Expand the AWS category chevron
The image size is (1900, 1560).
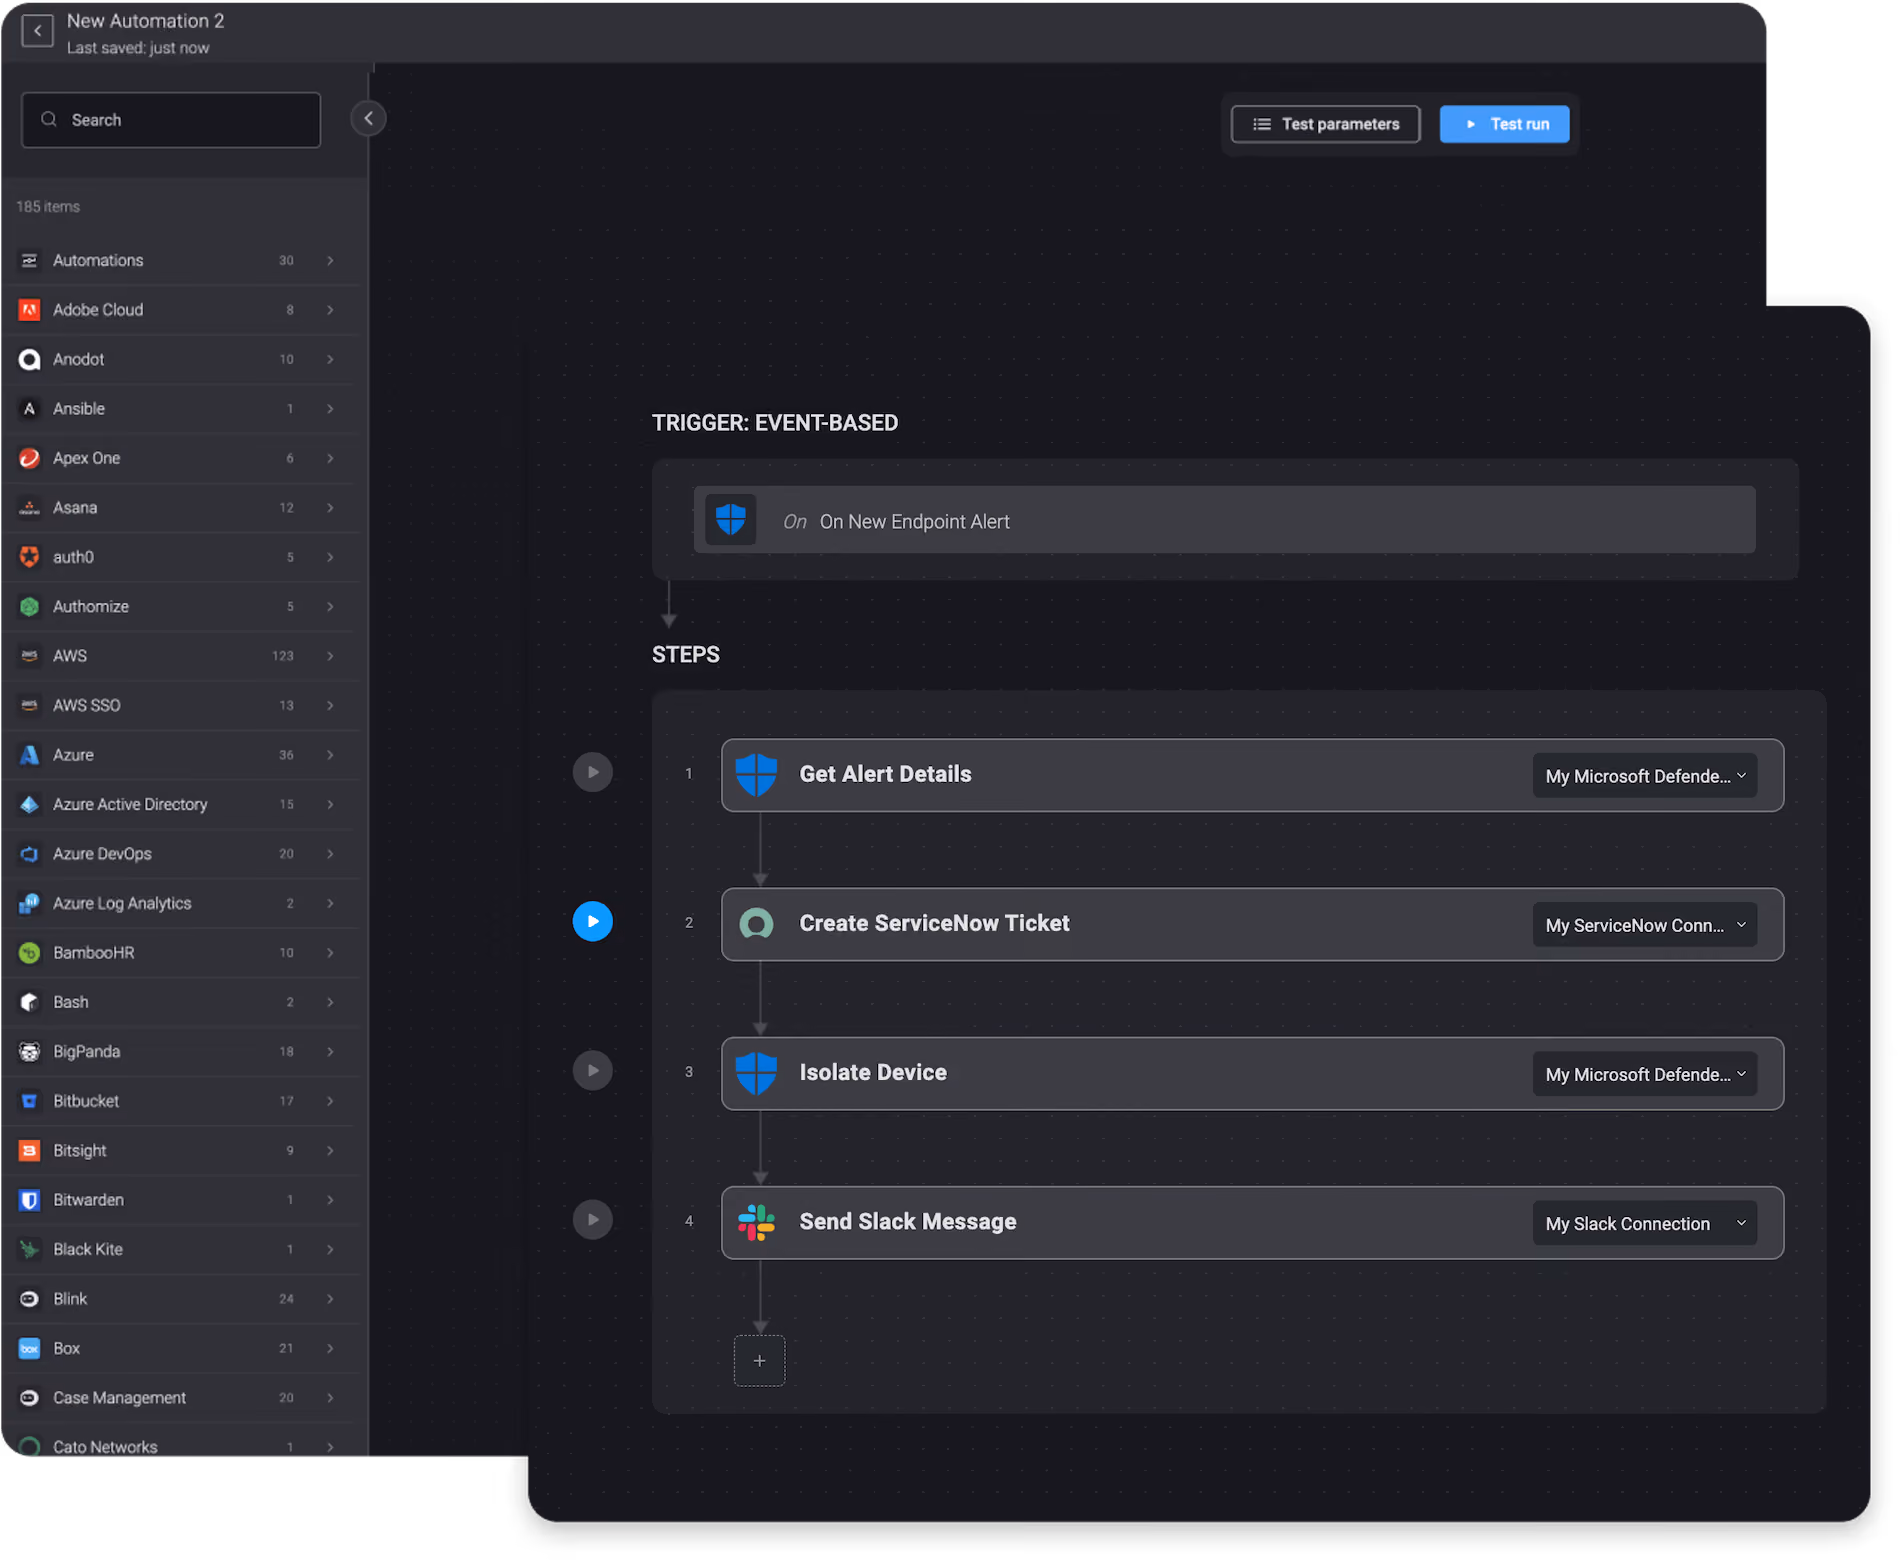(x=330, y=656)
